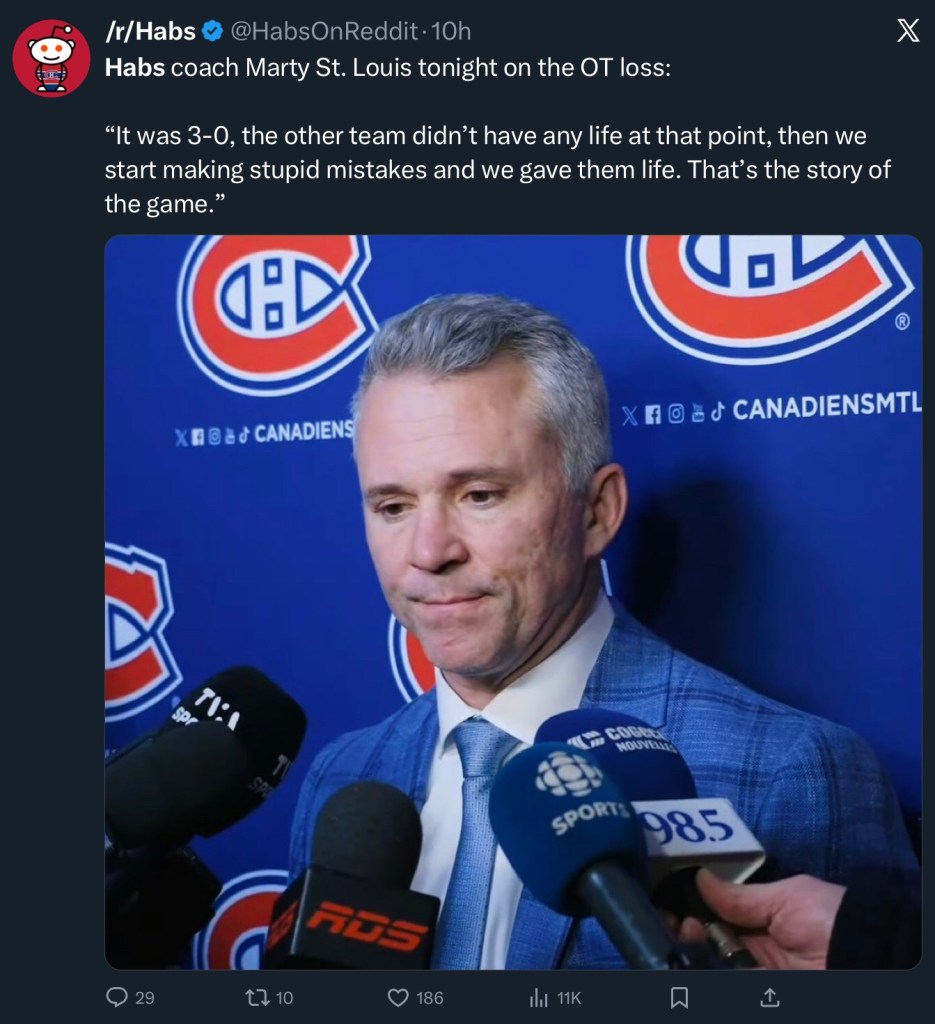Reply to the tweet via speech bubble icon
The width and height of the screenshot is (935, 1024).
pos(117,997)
